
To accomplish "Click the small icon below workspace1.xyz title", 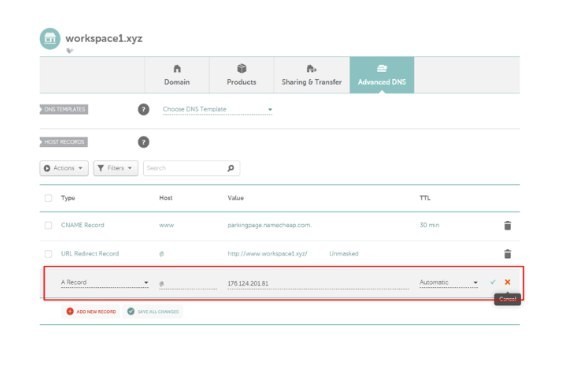I will (70, 51).
